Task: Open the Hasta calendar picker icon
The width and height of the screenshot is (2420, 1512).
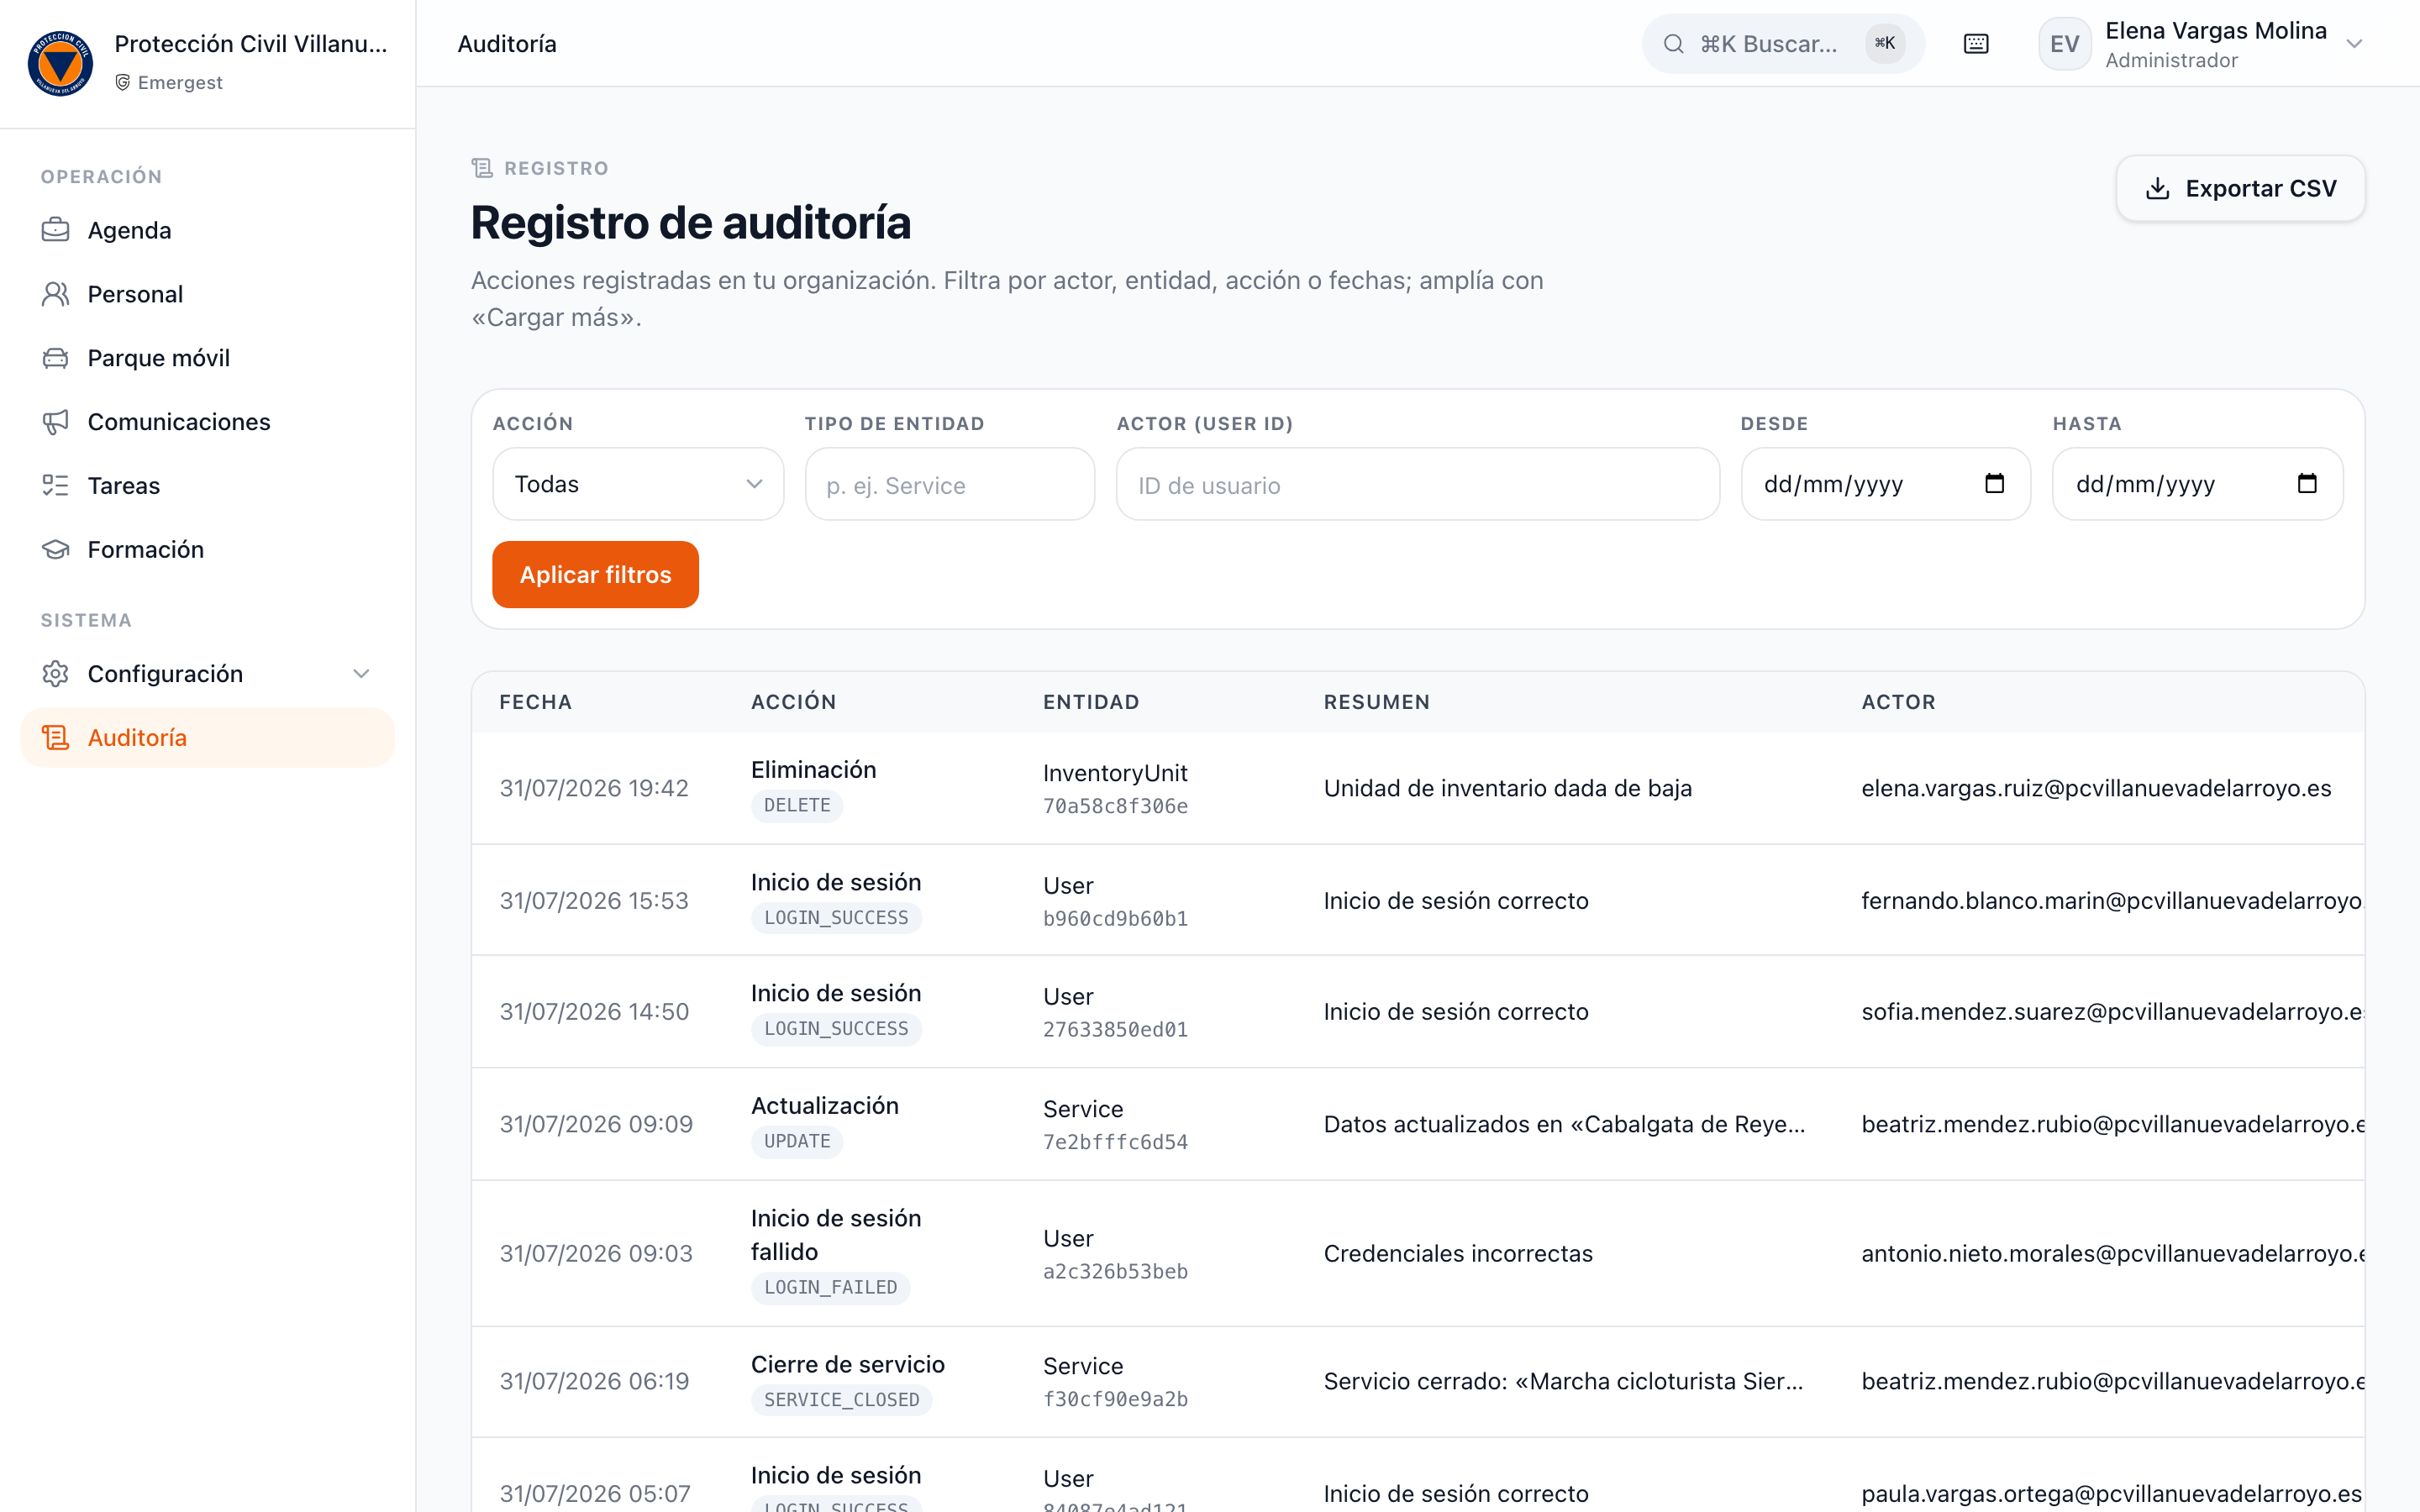Action: pyautogui.click(x=2307, y=484)
